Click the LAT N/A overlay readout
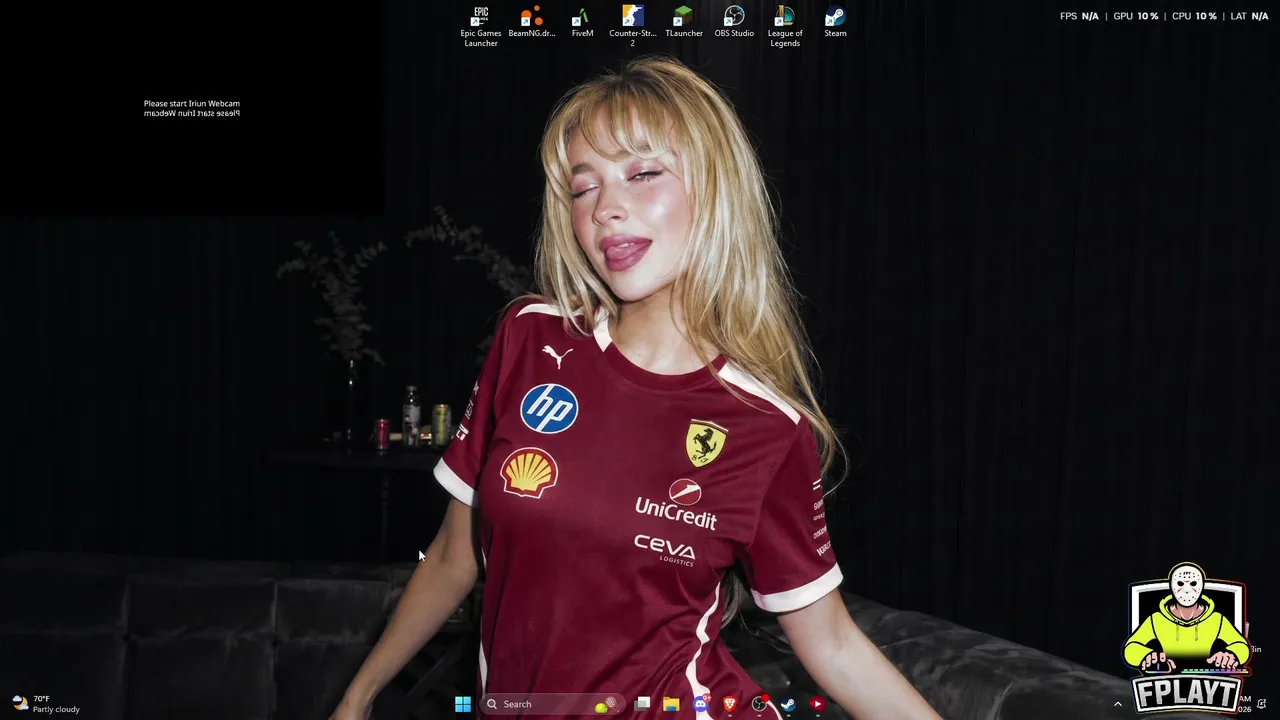The width and height of the screenshot is (1280, 720). [1249, 16]
